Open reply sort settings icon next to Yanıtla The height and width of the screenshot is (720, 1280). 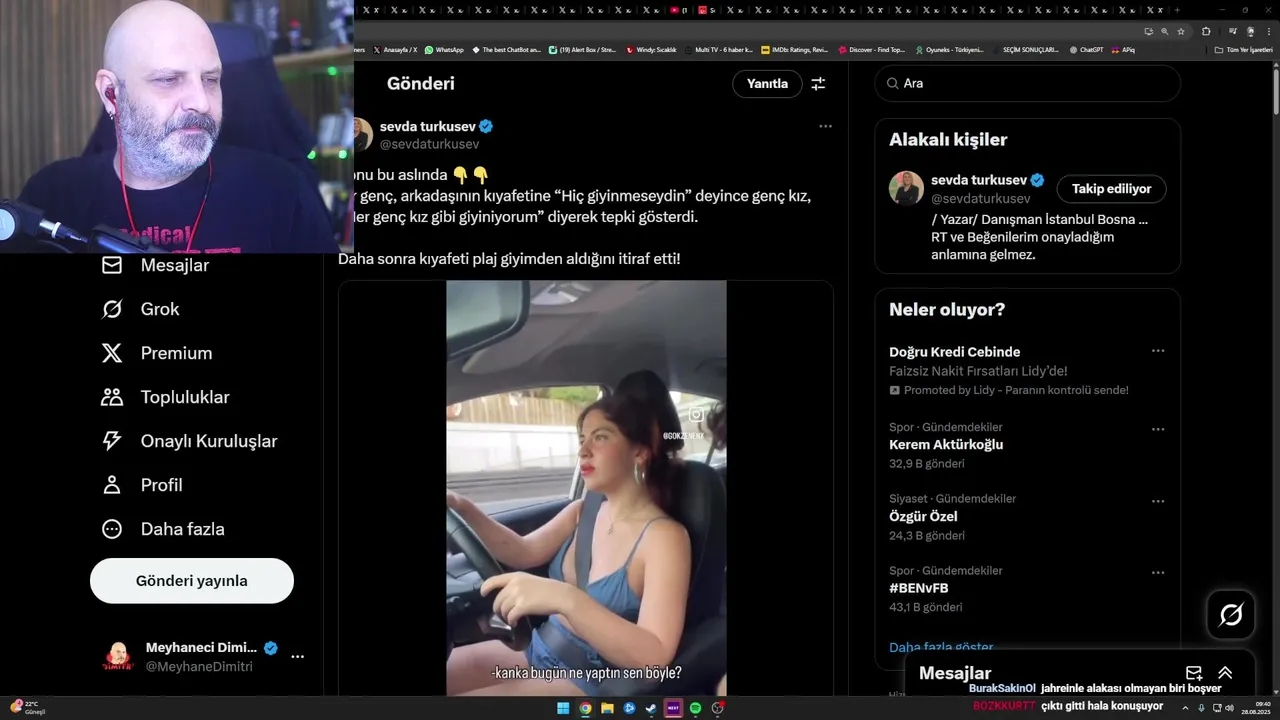click(818, 84)
